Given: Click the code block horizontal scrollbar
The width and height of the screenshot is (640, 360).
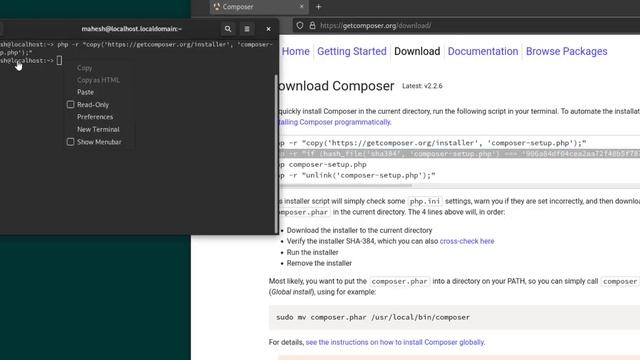Looking at the screenshot, I should pos(345,185).
